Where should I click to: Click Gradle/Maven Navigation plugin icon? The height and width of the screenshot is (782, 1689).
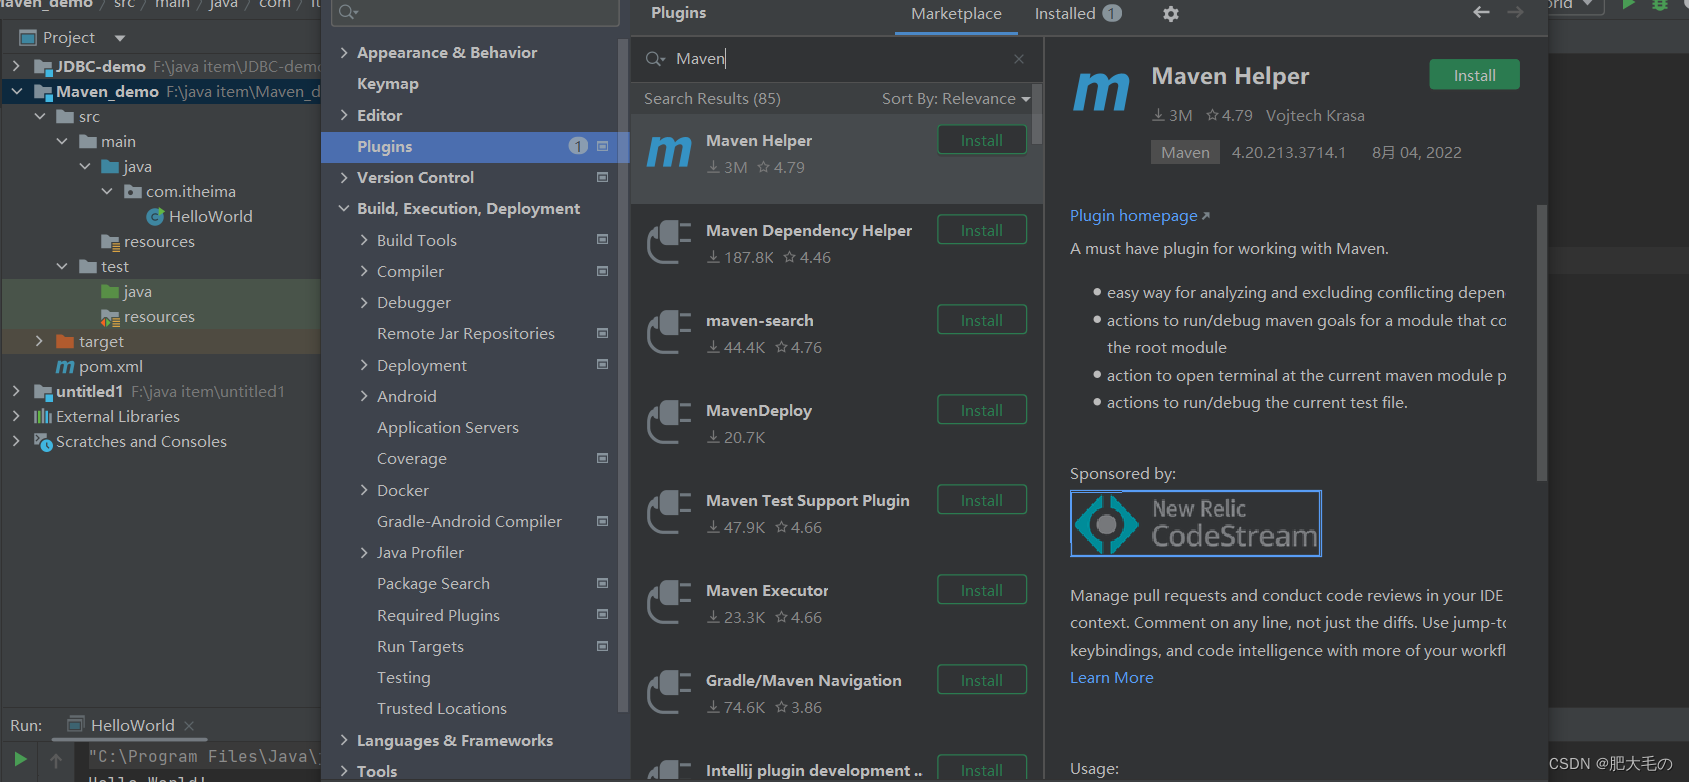(x=669, y=693)
